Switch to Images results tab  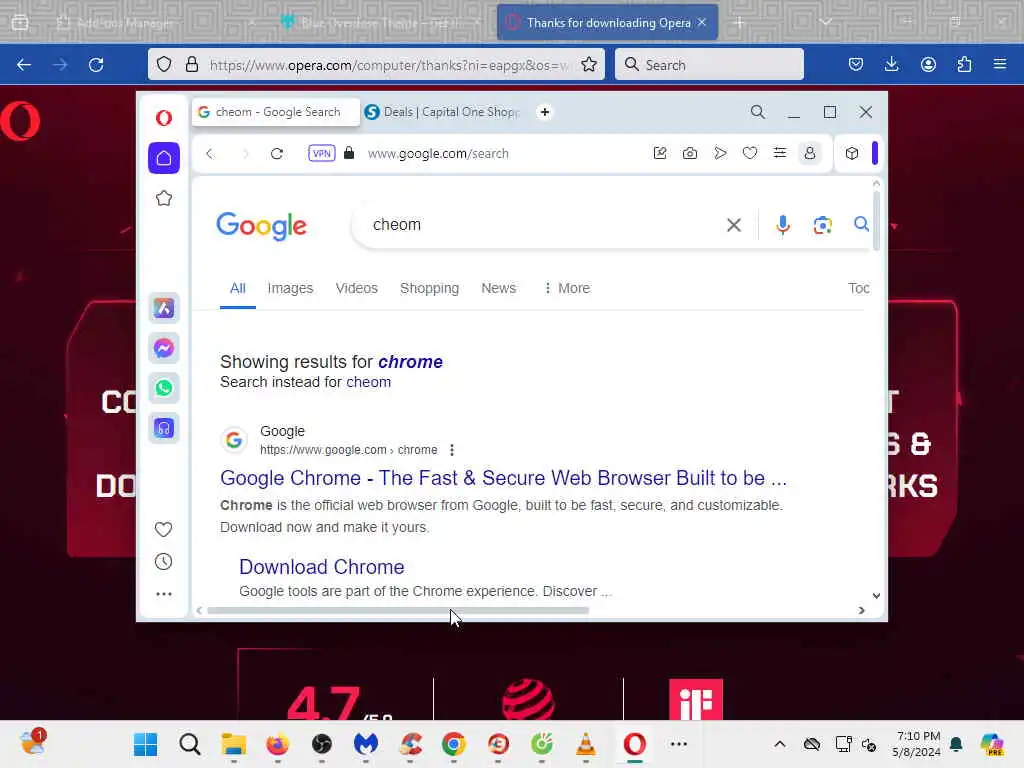point(290,289)
